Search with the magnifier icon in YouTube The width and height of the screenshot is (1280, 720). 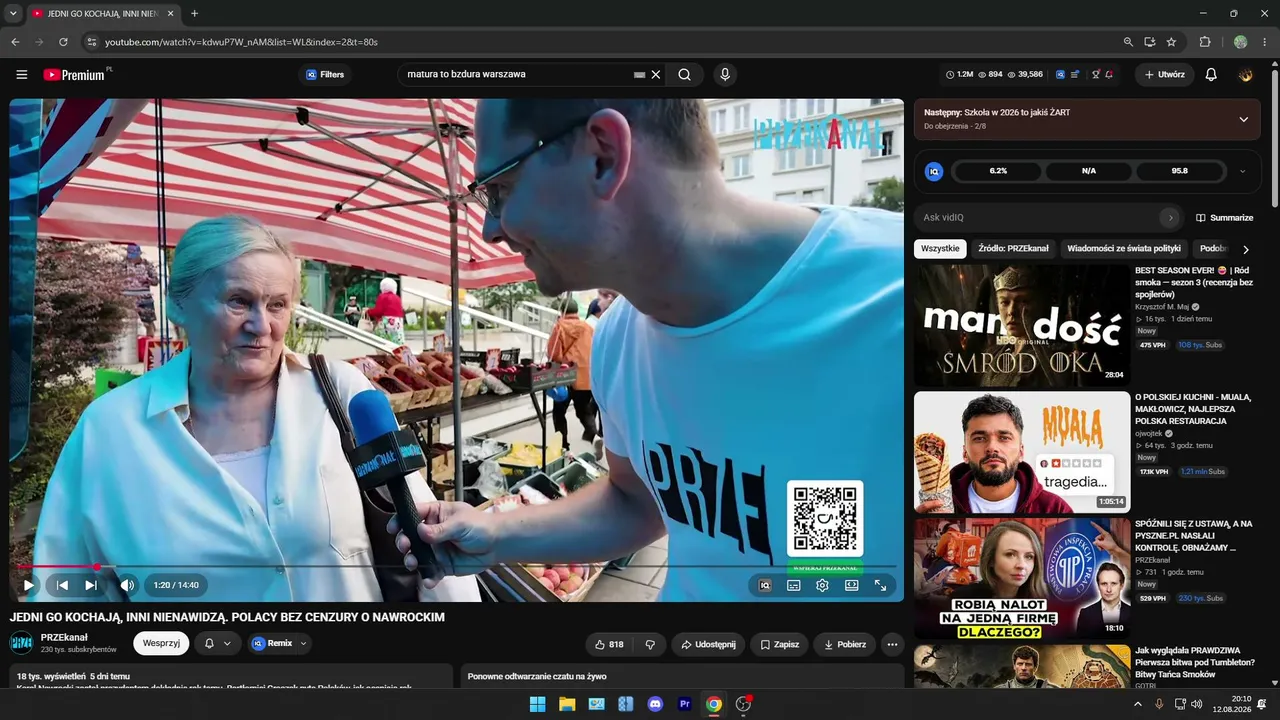684,75
